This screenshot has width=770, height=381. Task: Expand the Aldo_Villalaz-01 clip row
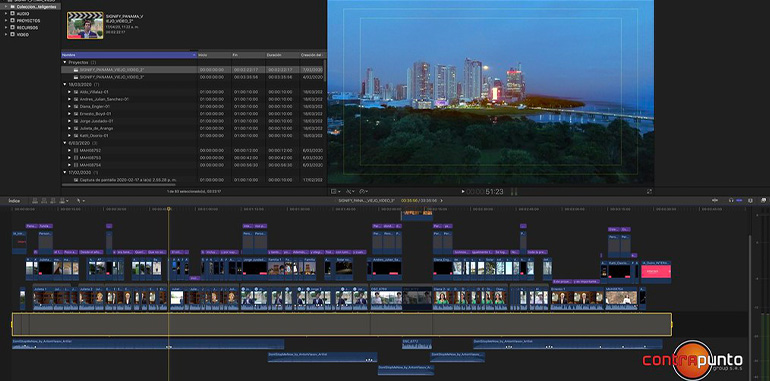point(70,92)
